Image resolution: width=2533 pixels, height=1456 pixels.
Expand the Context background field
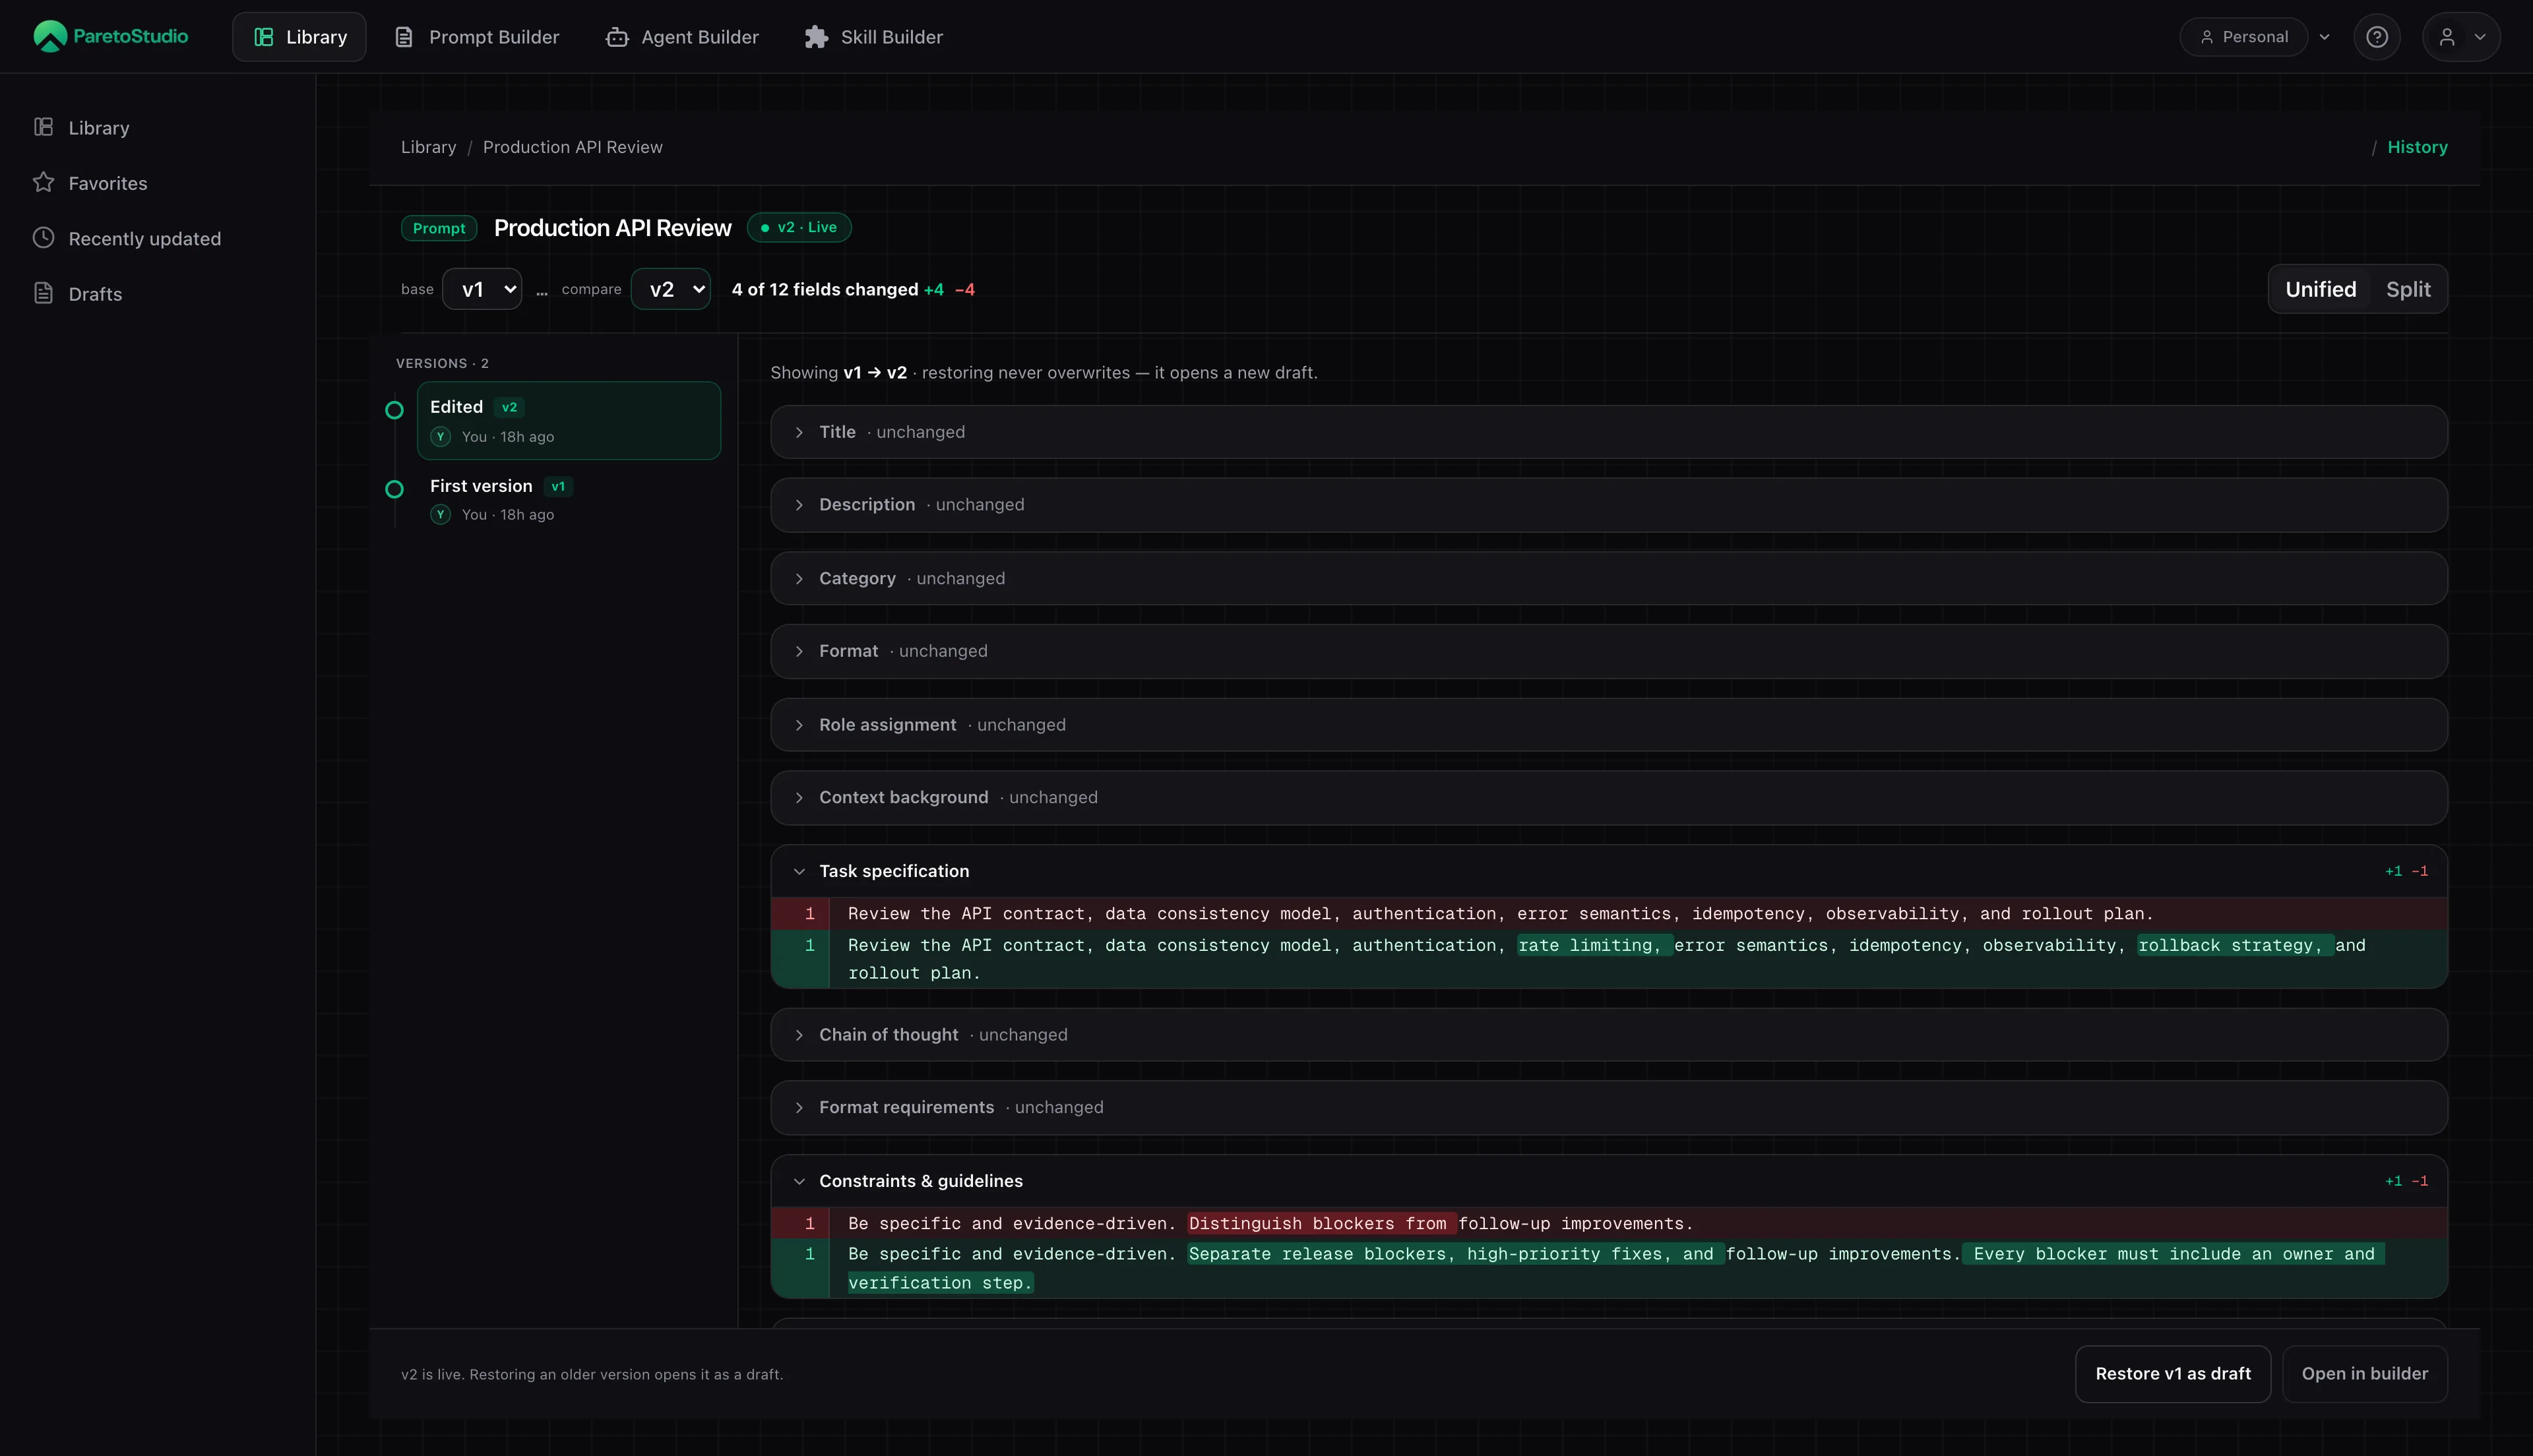pyautogui.click(x=1608, y=797)
